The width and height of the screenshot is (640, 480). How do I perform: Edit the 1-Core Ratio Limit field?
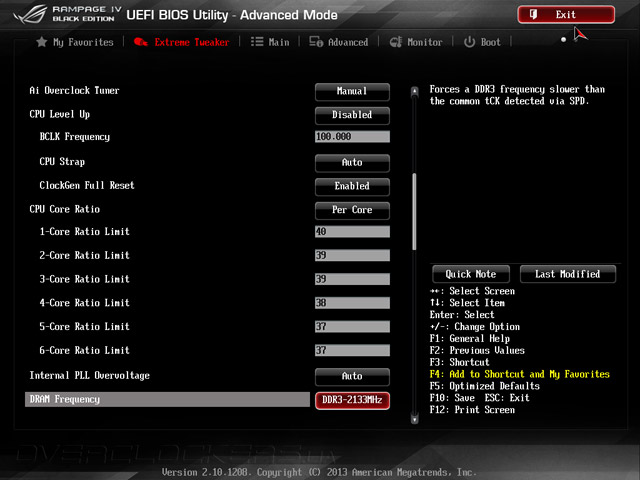(x=352, y=231)
